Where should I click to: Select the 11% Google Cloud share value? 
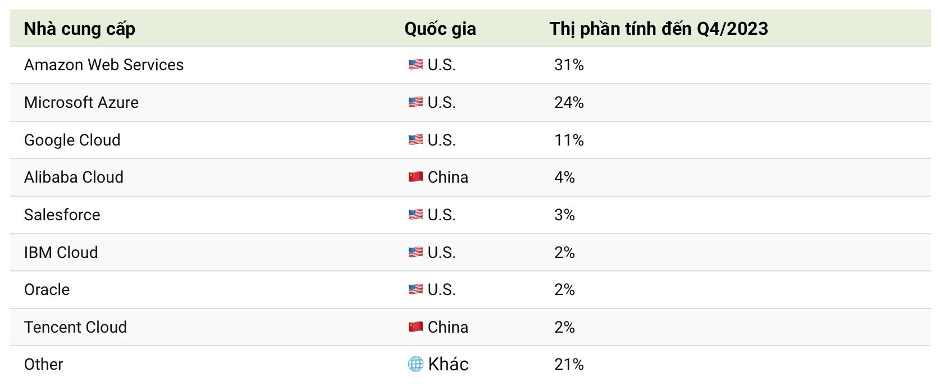[x=569, y=140]
